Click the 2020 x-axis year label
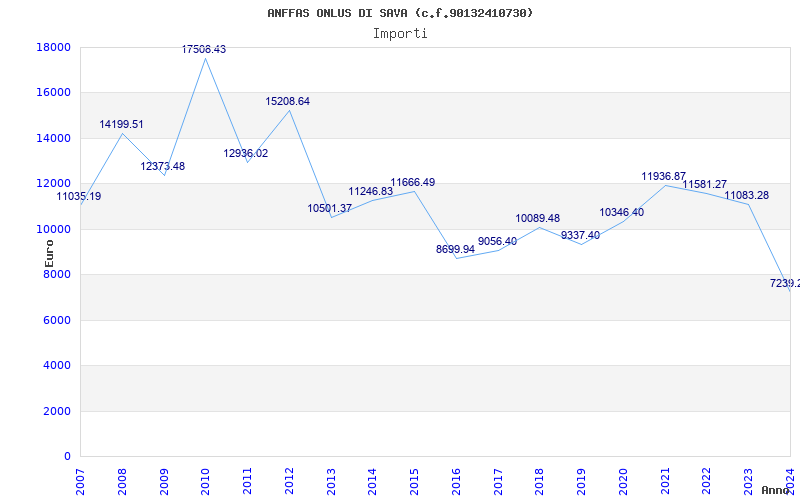Screen dimensions: 800x500 pyautogui.click(x=623, y=482)
